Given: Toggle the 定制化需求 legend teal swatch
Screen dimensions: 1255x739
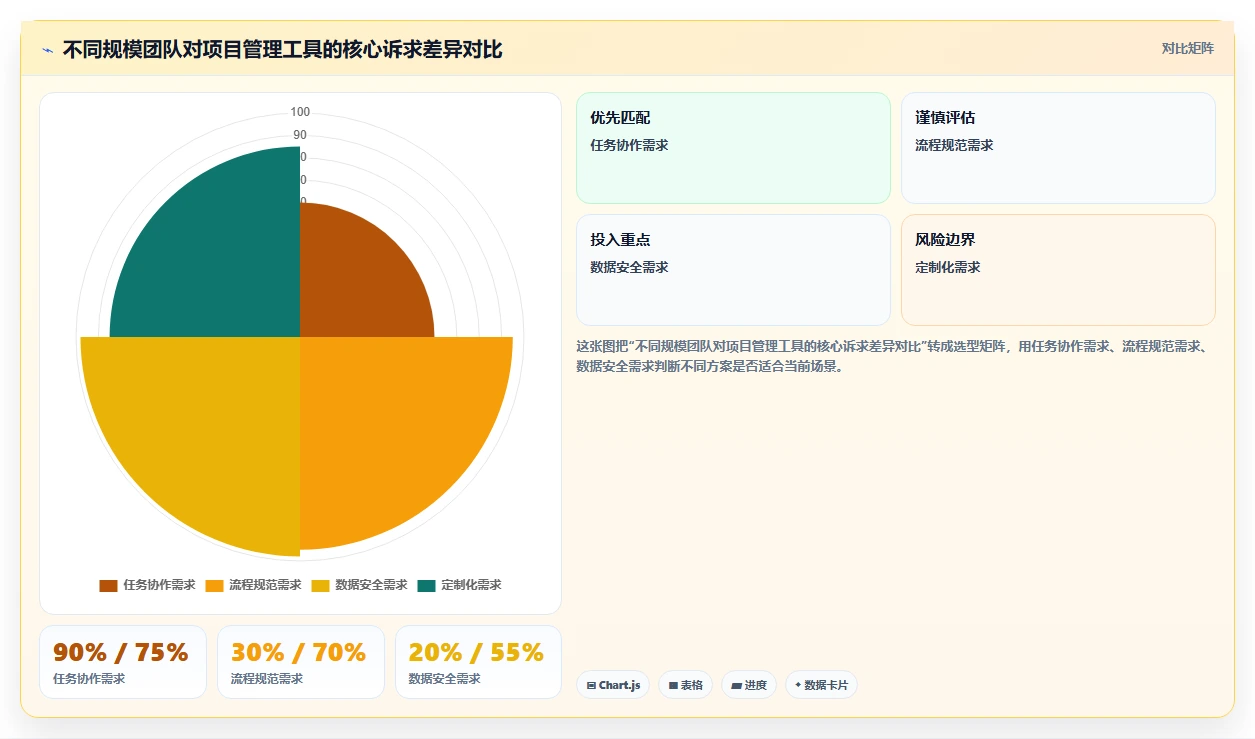Looking at the screenshot, I should click(x=426, y=585).
